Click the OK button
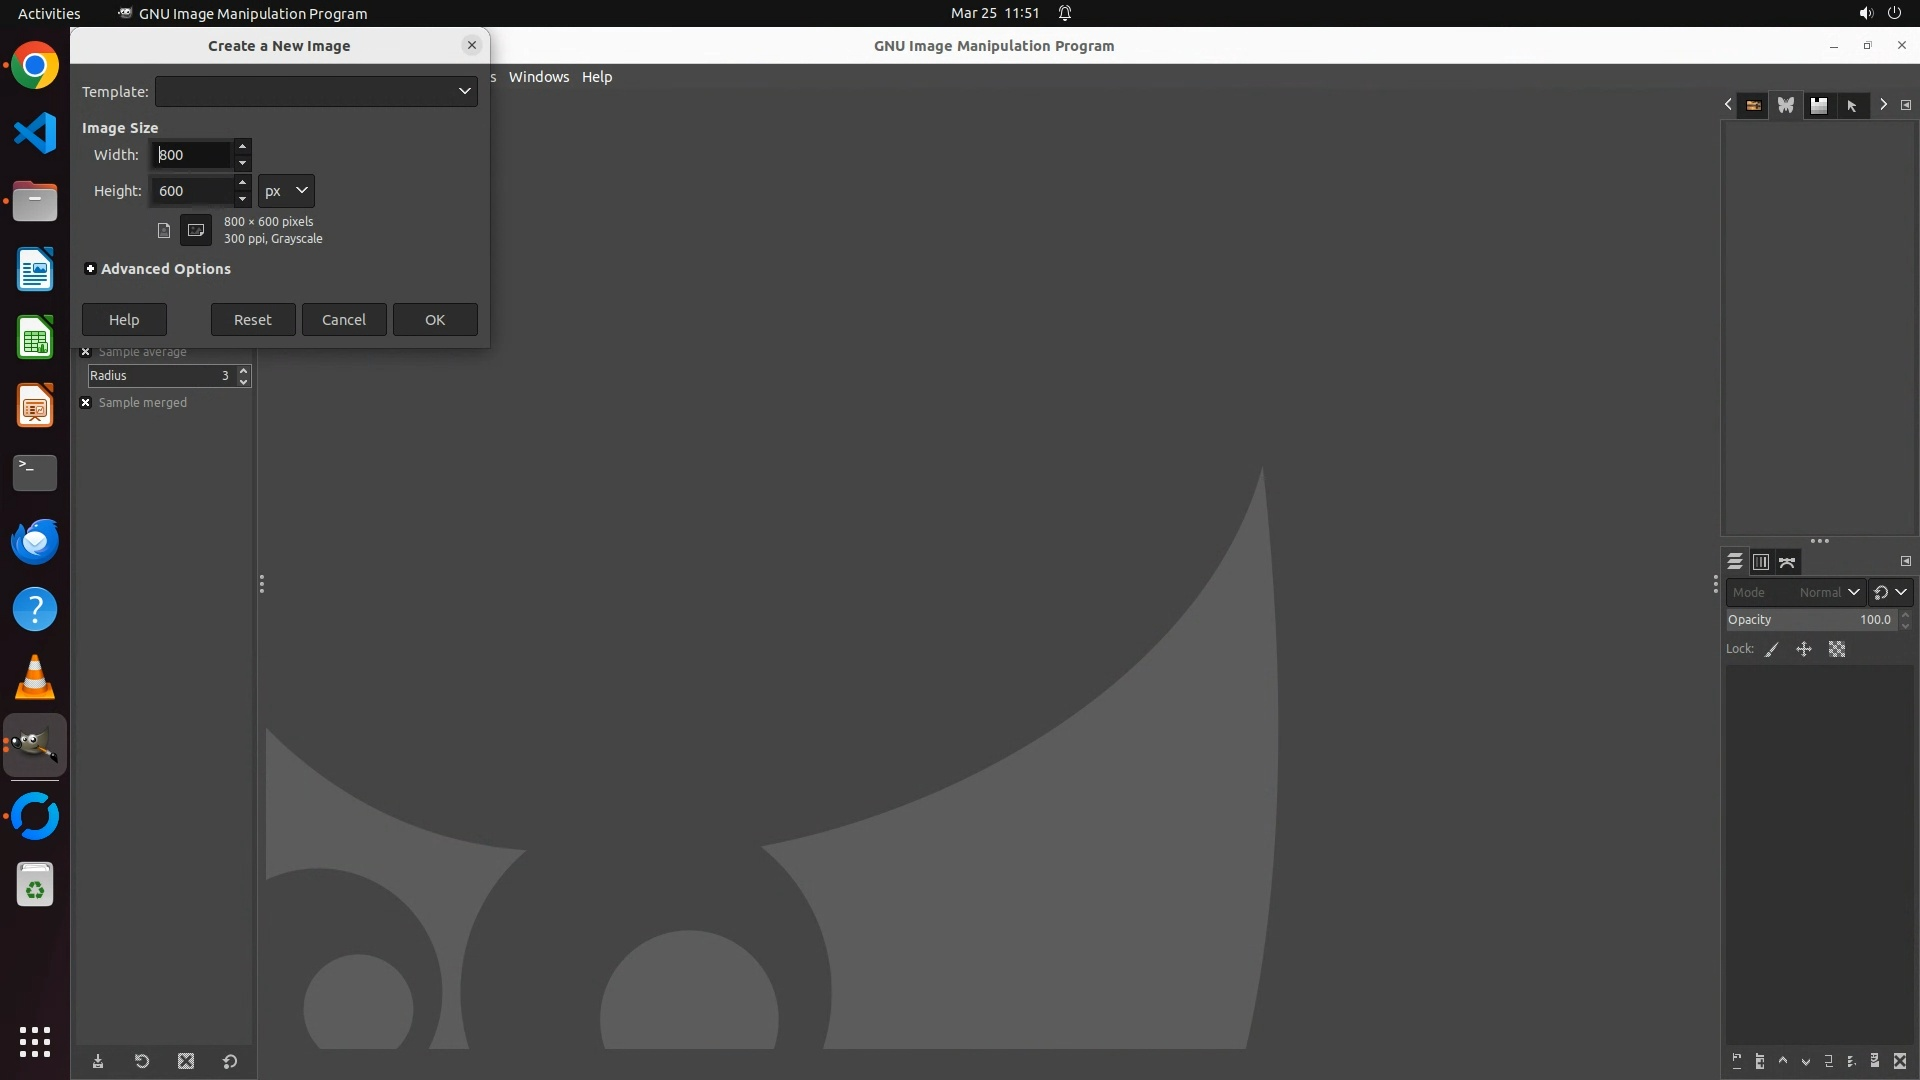This screenshot has height=1080, width=1920. [x=435, y=320]
